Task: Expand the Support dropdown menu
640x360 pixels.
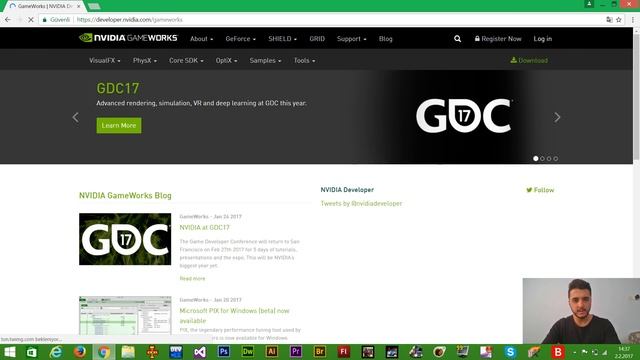Action: 351,39
